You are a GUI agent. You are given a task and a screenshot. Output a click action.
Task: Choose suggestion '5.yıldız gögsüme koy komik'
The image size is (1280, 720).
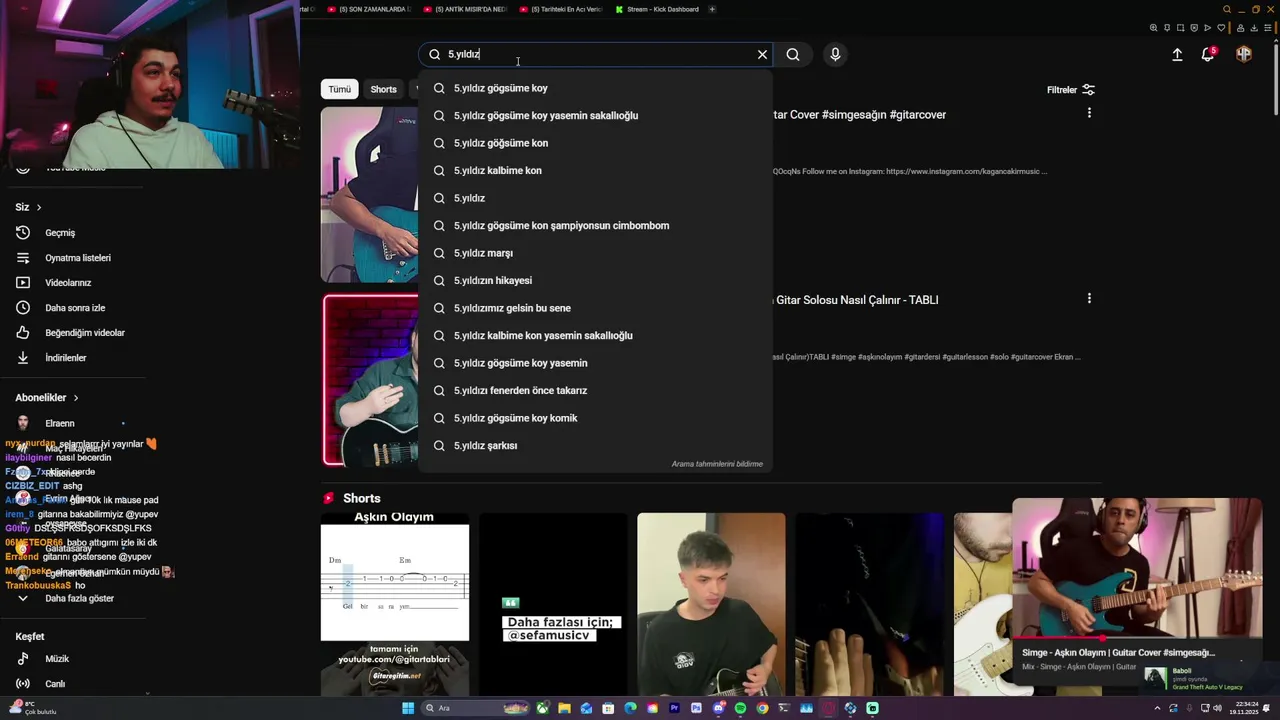tap(595, 418)
